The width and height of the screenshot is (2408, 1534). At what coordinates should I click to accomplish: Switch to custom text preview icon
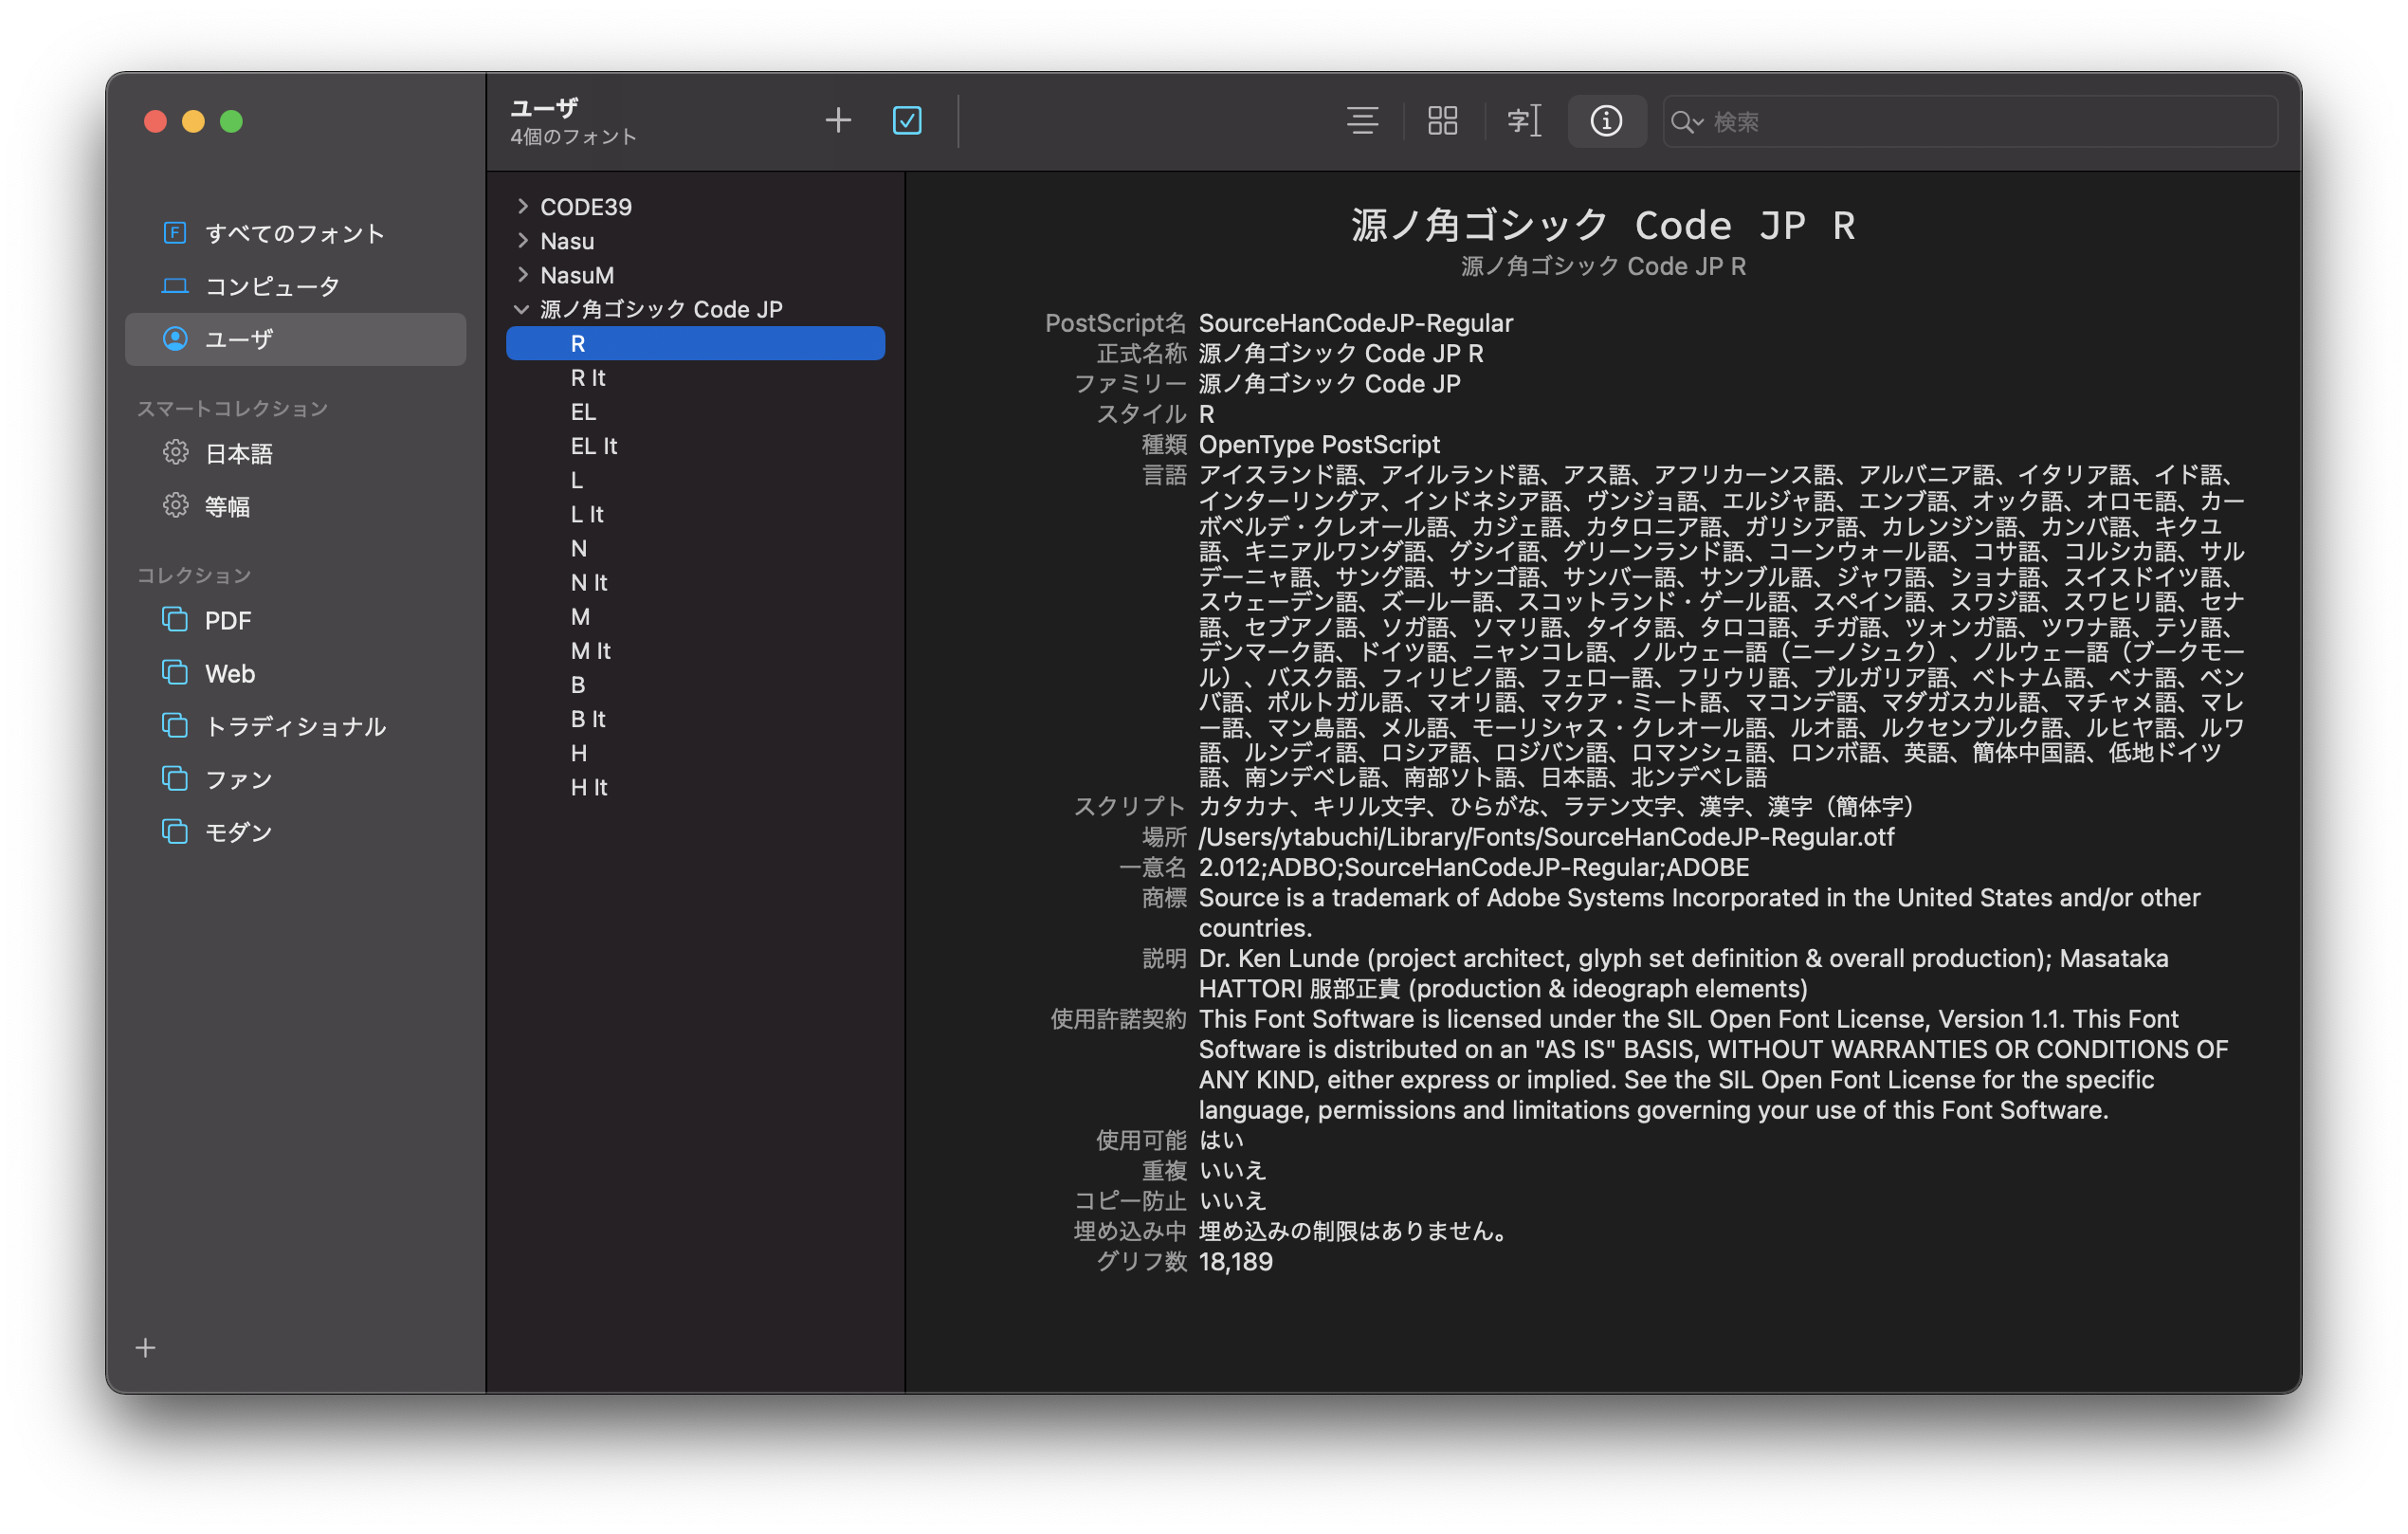pos(1524,121)
